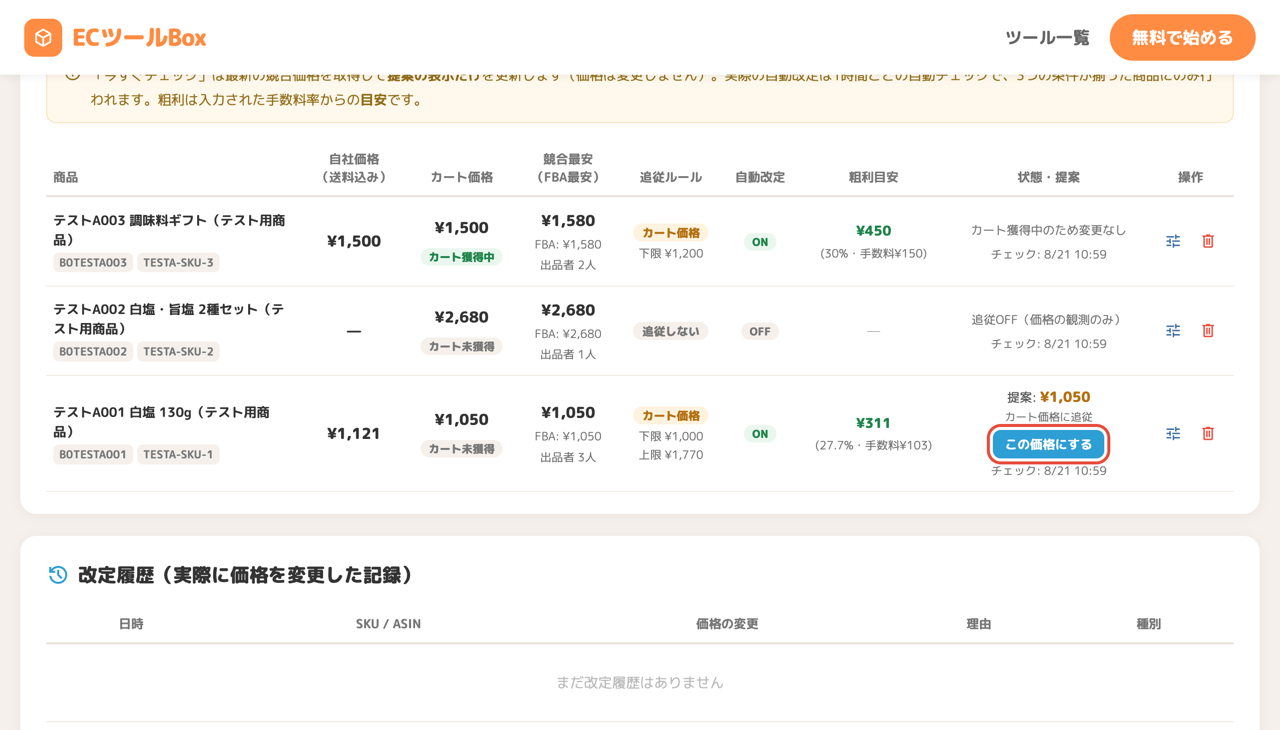
Task: Click the 無料で始める button
Action: coord(1182,38)
